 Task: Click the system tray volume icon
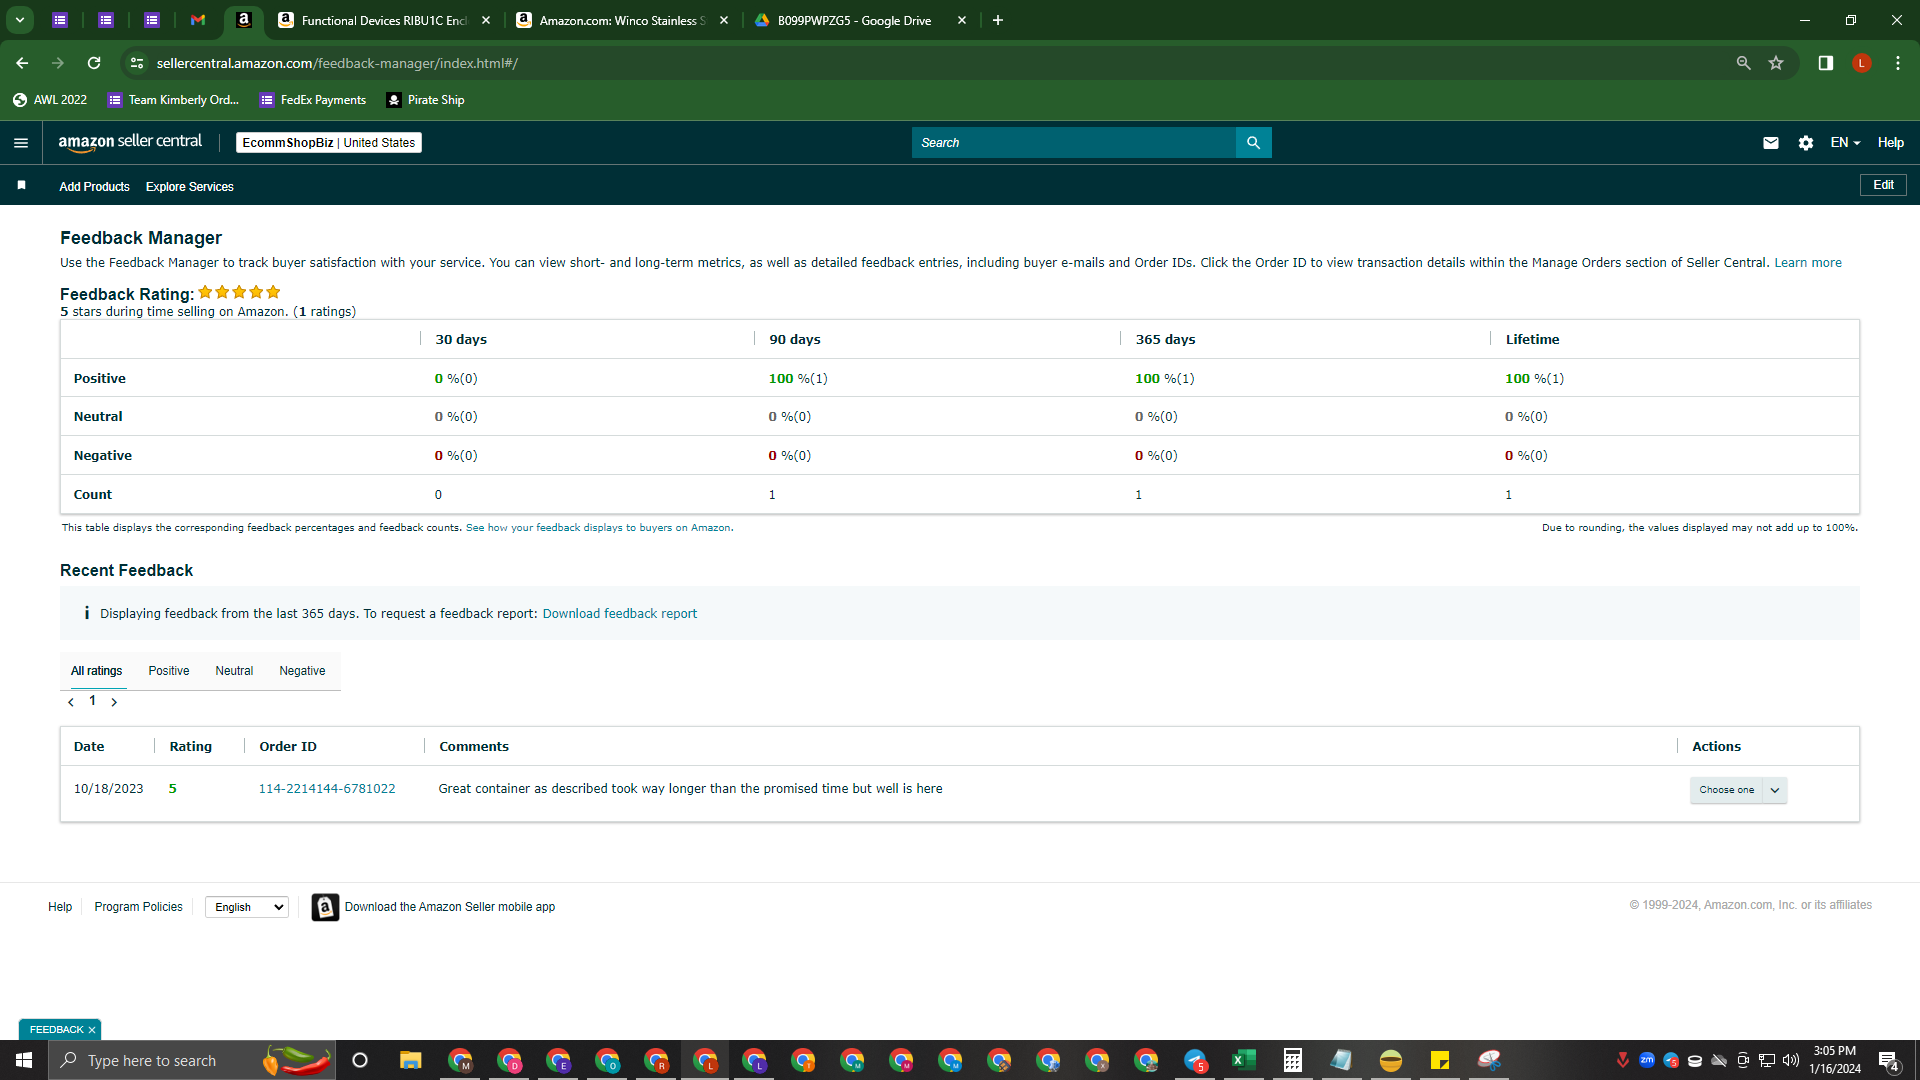point(1791,1060)
